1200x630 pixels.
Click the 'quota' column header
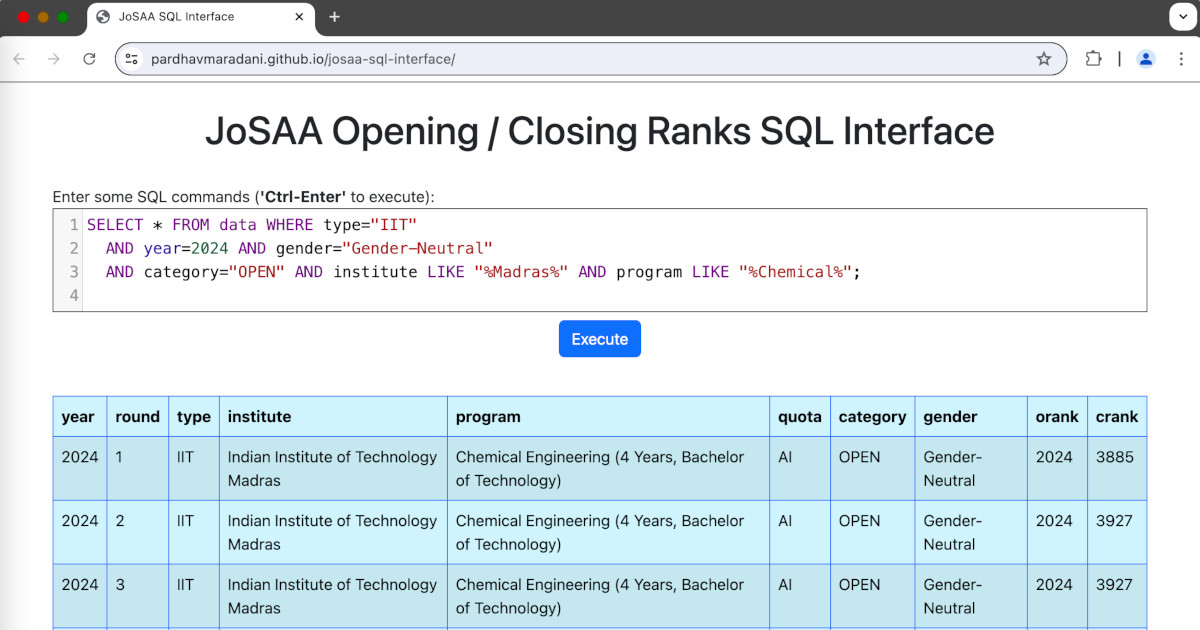pyautogui.click(x=800, y=417)
